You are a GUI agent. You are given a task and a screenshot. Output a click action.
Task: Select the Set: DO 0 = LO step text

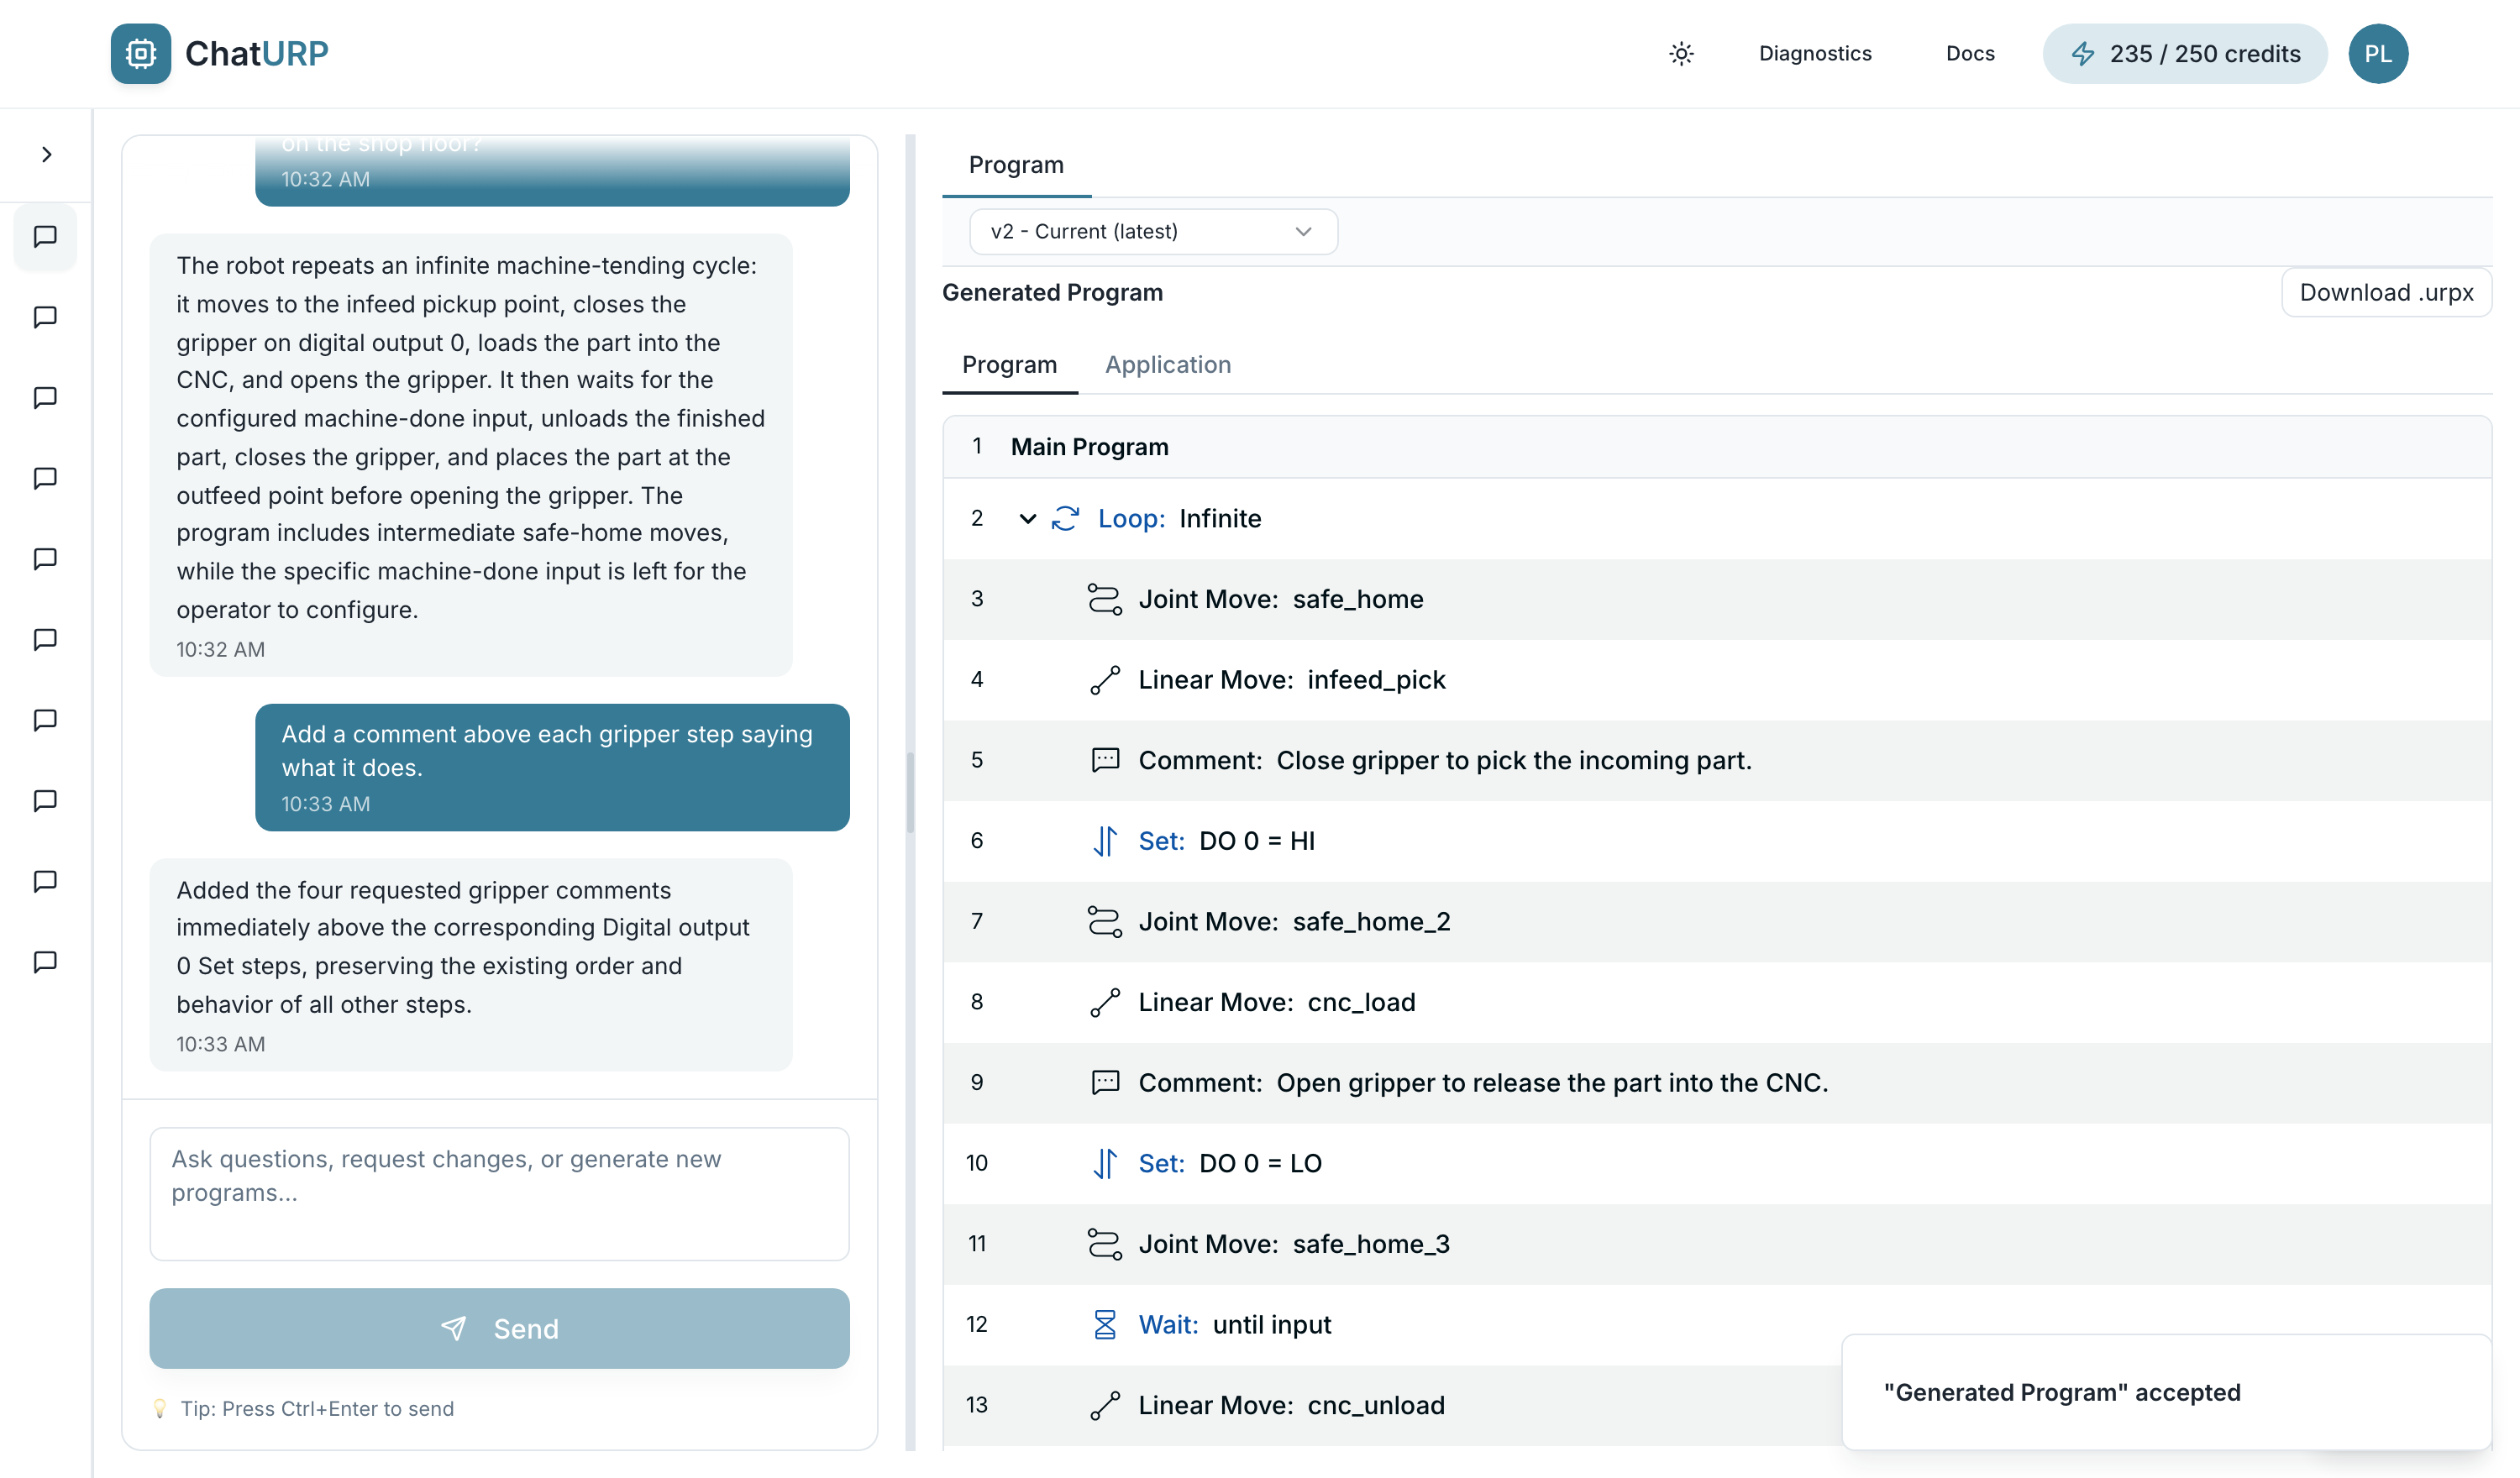1230,1163
